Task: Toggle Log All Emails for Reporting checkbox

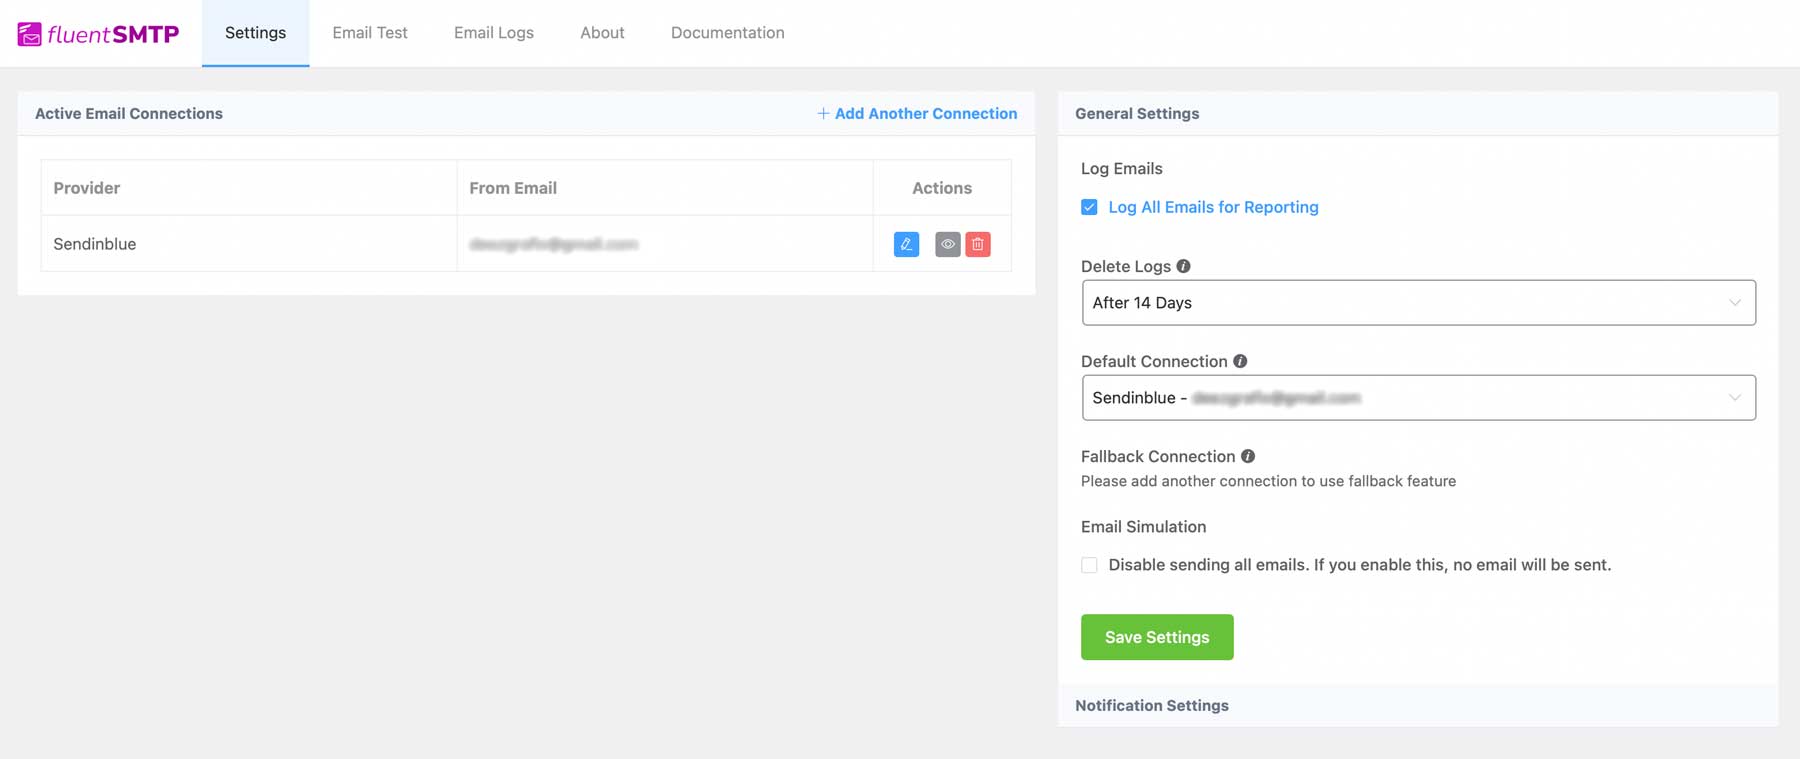Action: tap(1089, 207)
